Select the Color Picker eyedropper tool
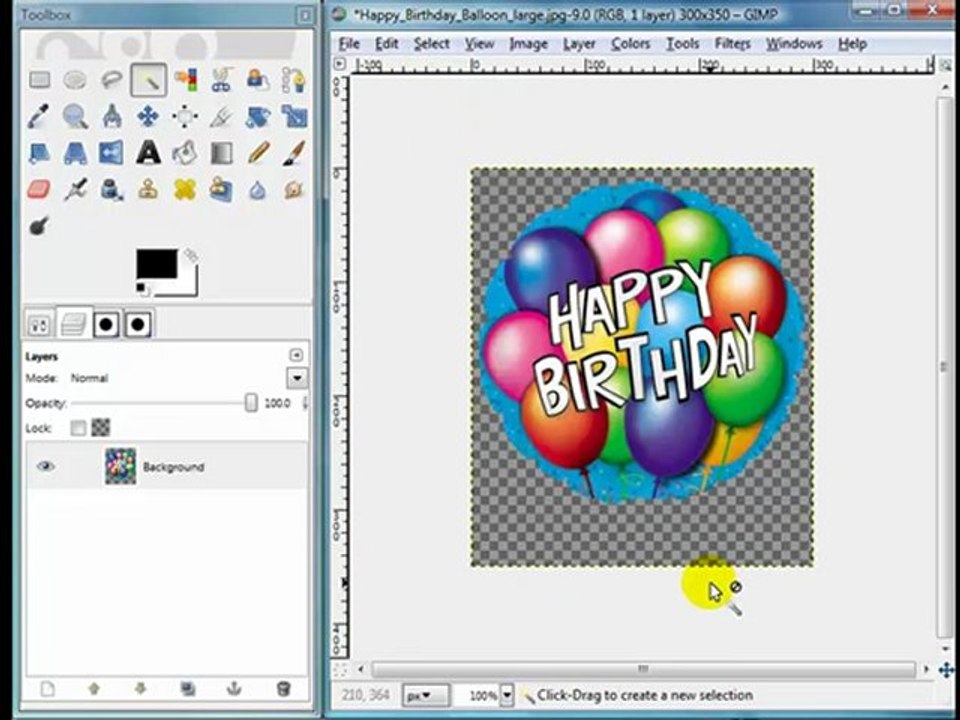The image size is (960, 720). click(38, 116)
